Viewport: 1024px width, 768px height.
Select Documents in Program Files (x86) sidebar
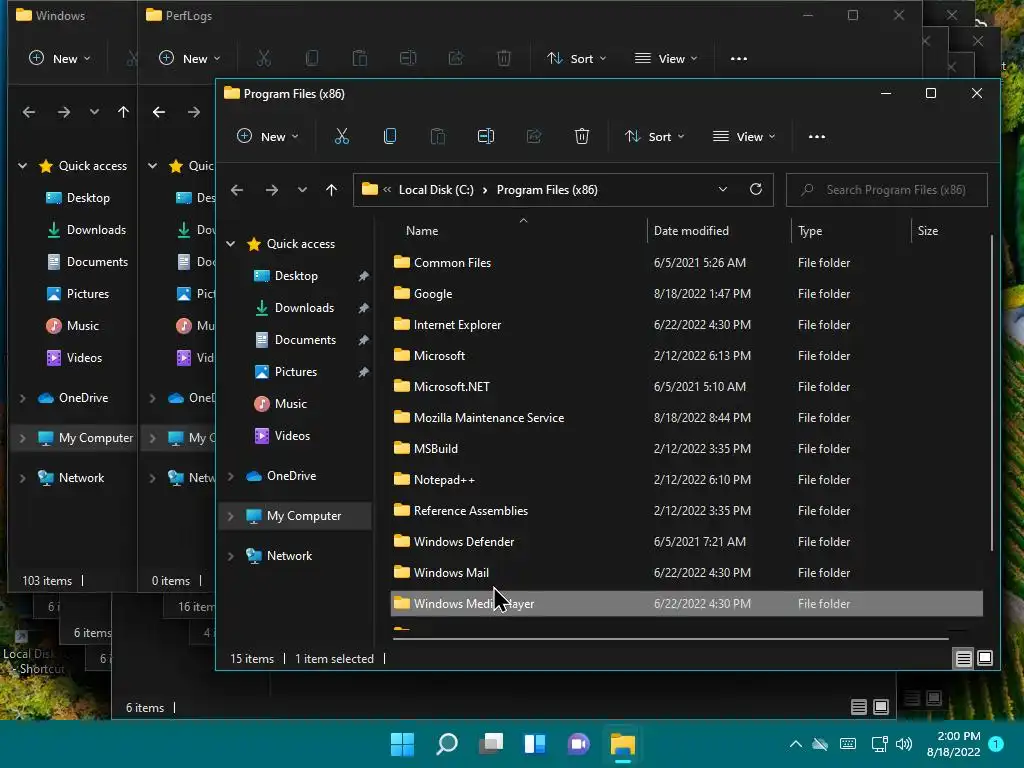point(305,340)
